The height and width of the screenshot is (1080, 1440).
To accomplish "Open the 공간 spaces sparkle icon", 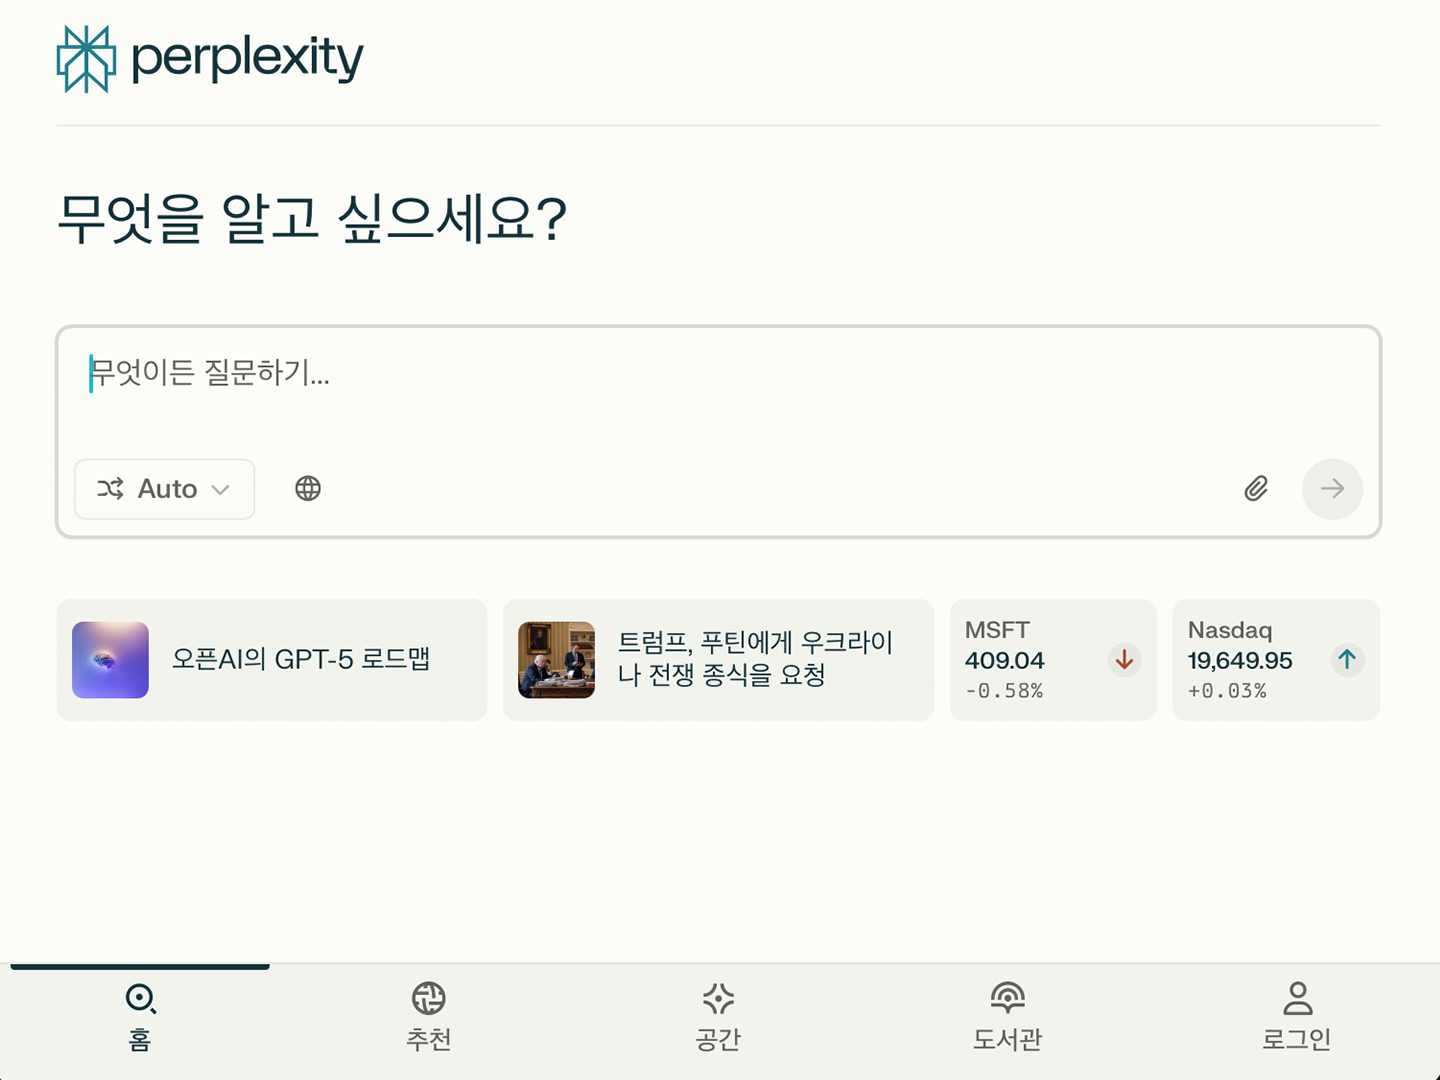I will (718, 998).
